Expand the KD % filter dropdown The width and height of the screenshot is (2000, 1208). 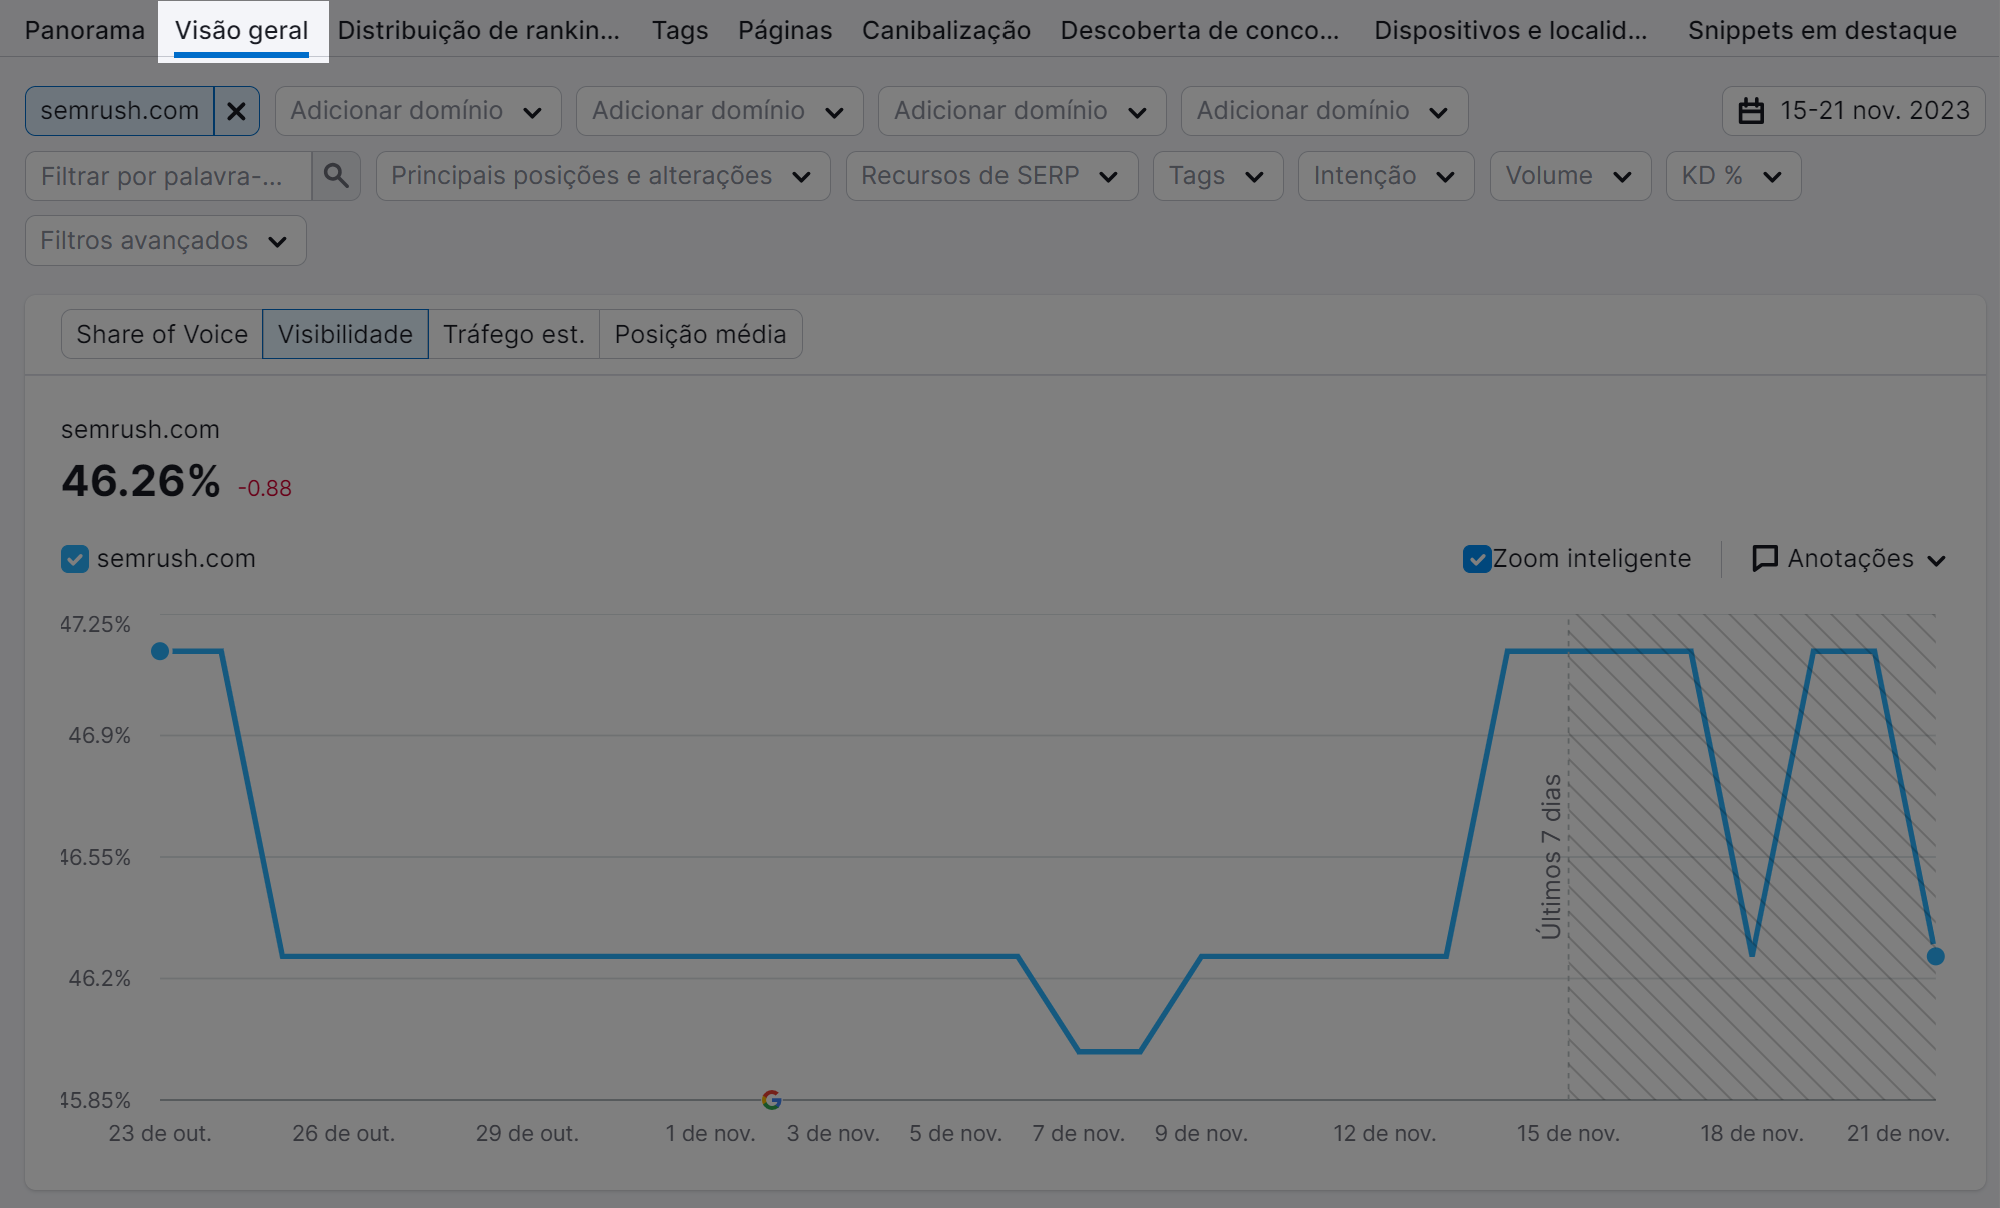1732,175
